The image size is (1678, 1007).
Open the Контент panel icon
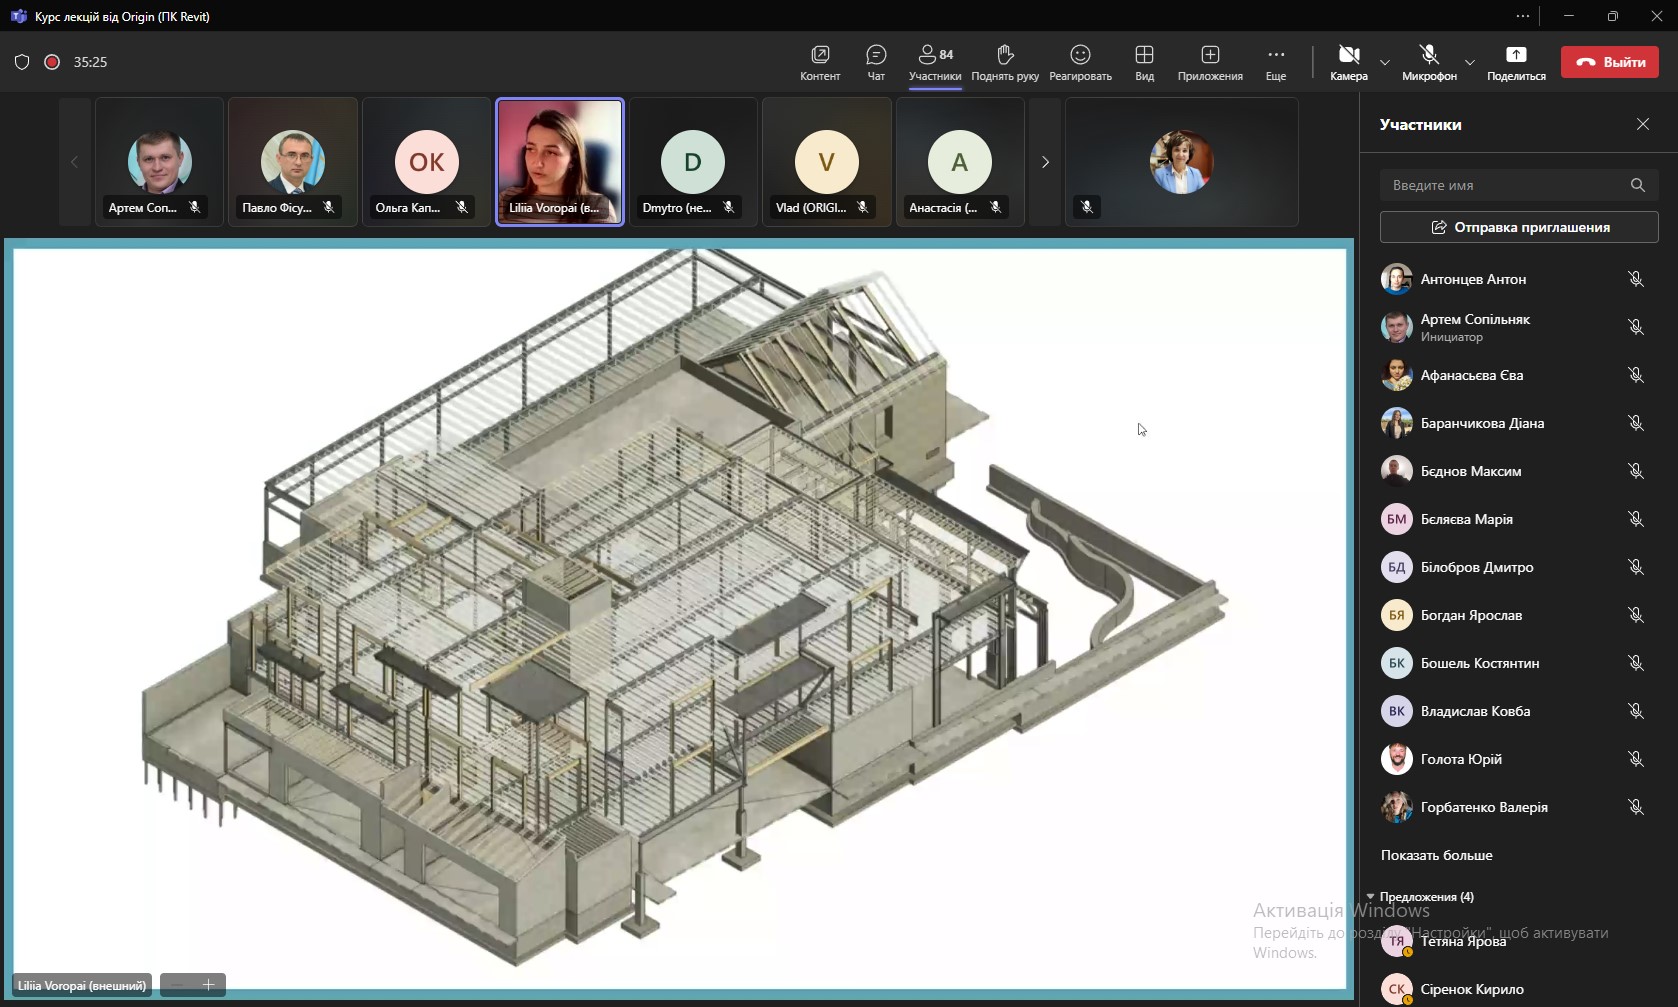point(820,55)
